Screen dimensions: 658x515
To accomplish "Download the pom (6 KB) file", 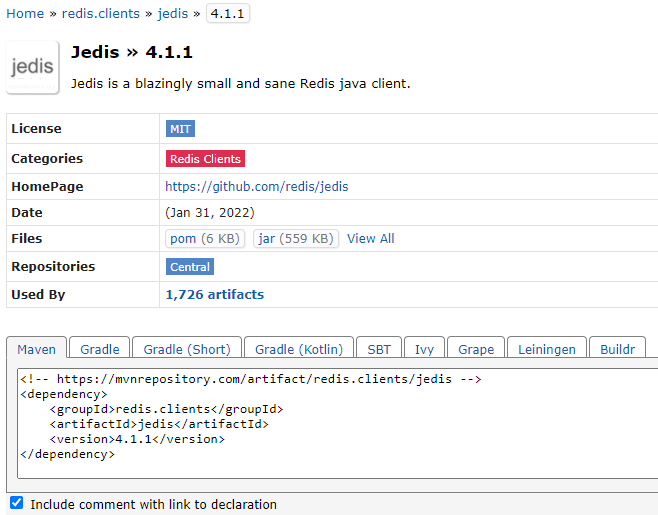I will pos(205,238).
